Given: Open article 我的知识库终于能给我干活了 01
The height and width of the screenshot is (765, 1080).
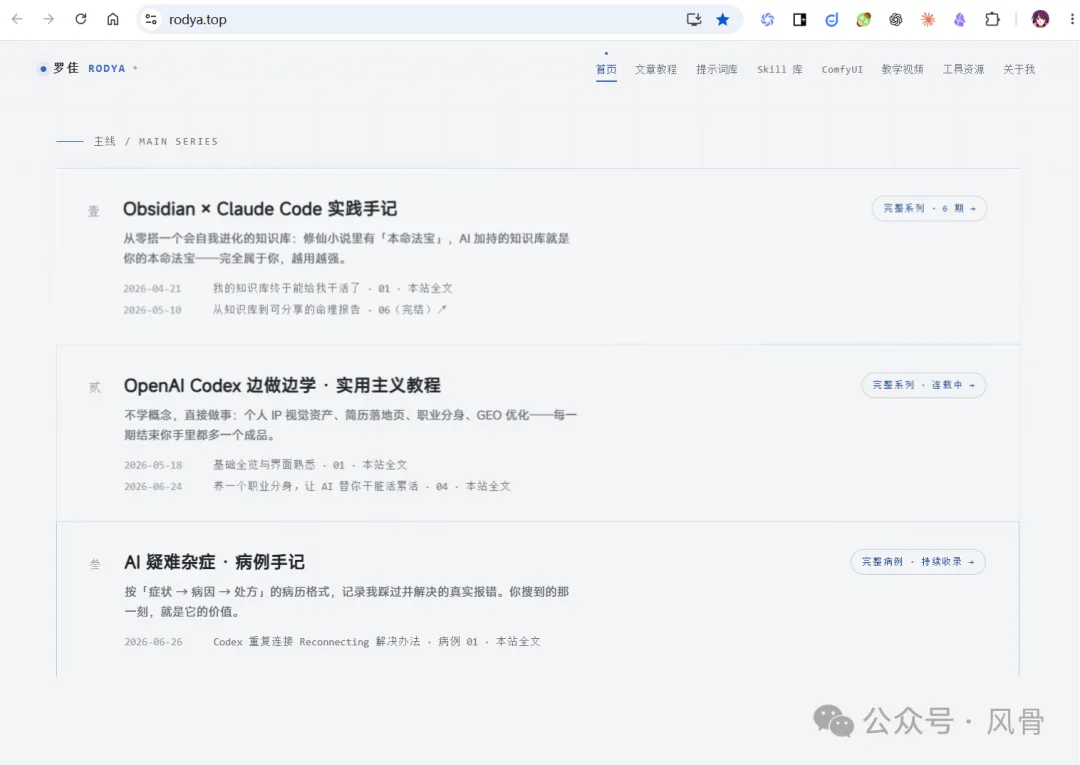Looking at the screenshot, I should pos(332,288).
